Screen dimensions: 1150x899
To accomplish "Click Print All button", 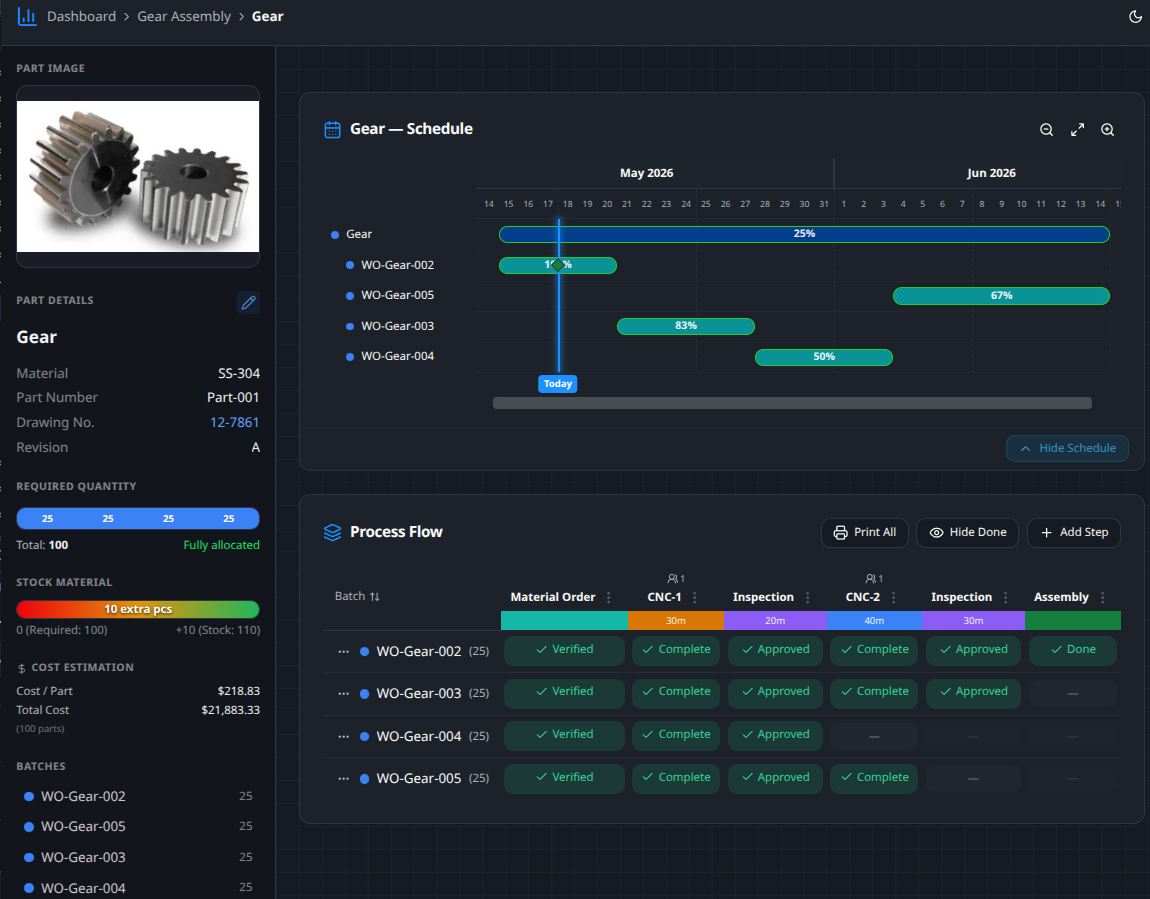I will tap(865, 532).
